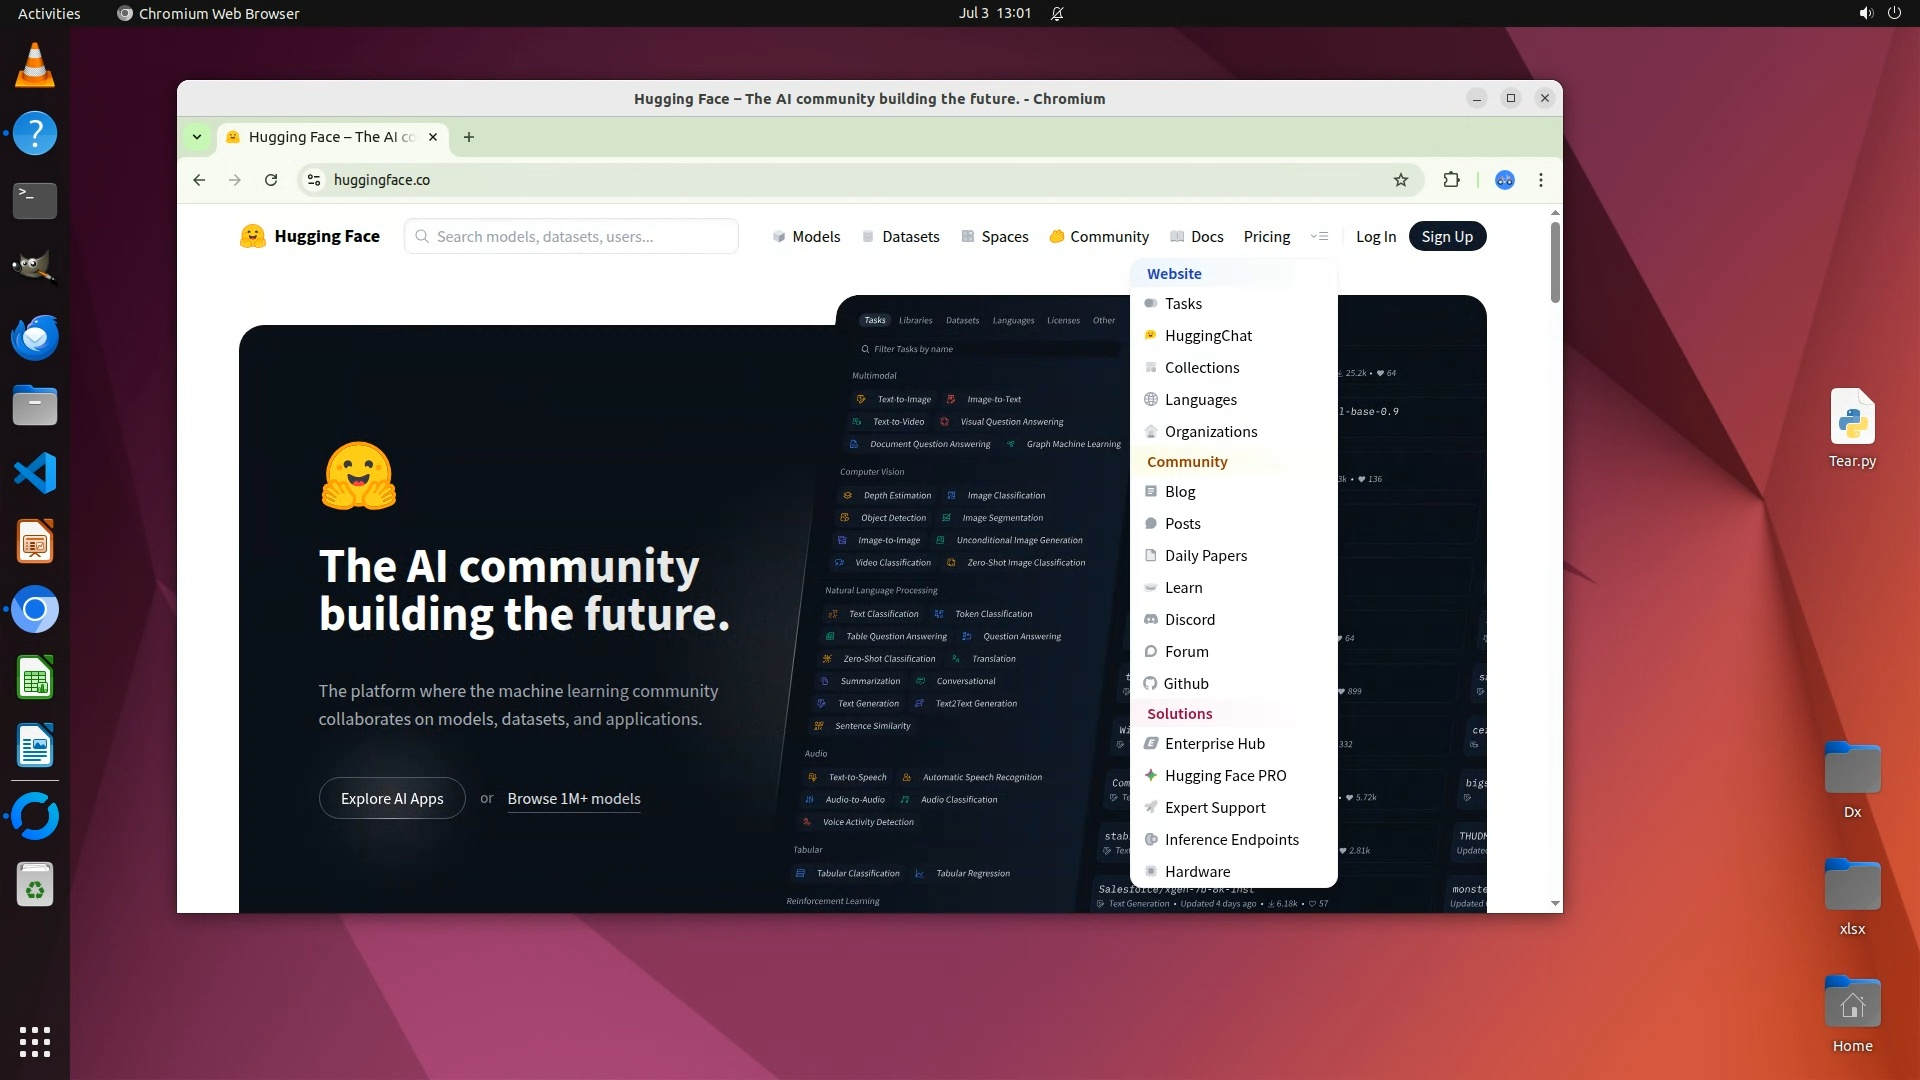Select HuggingChat from the dropdown menu
The width and height of the screenshot is (1920, 1080).
click(1207, 336)
